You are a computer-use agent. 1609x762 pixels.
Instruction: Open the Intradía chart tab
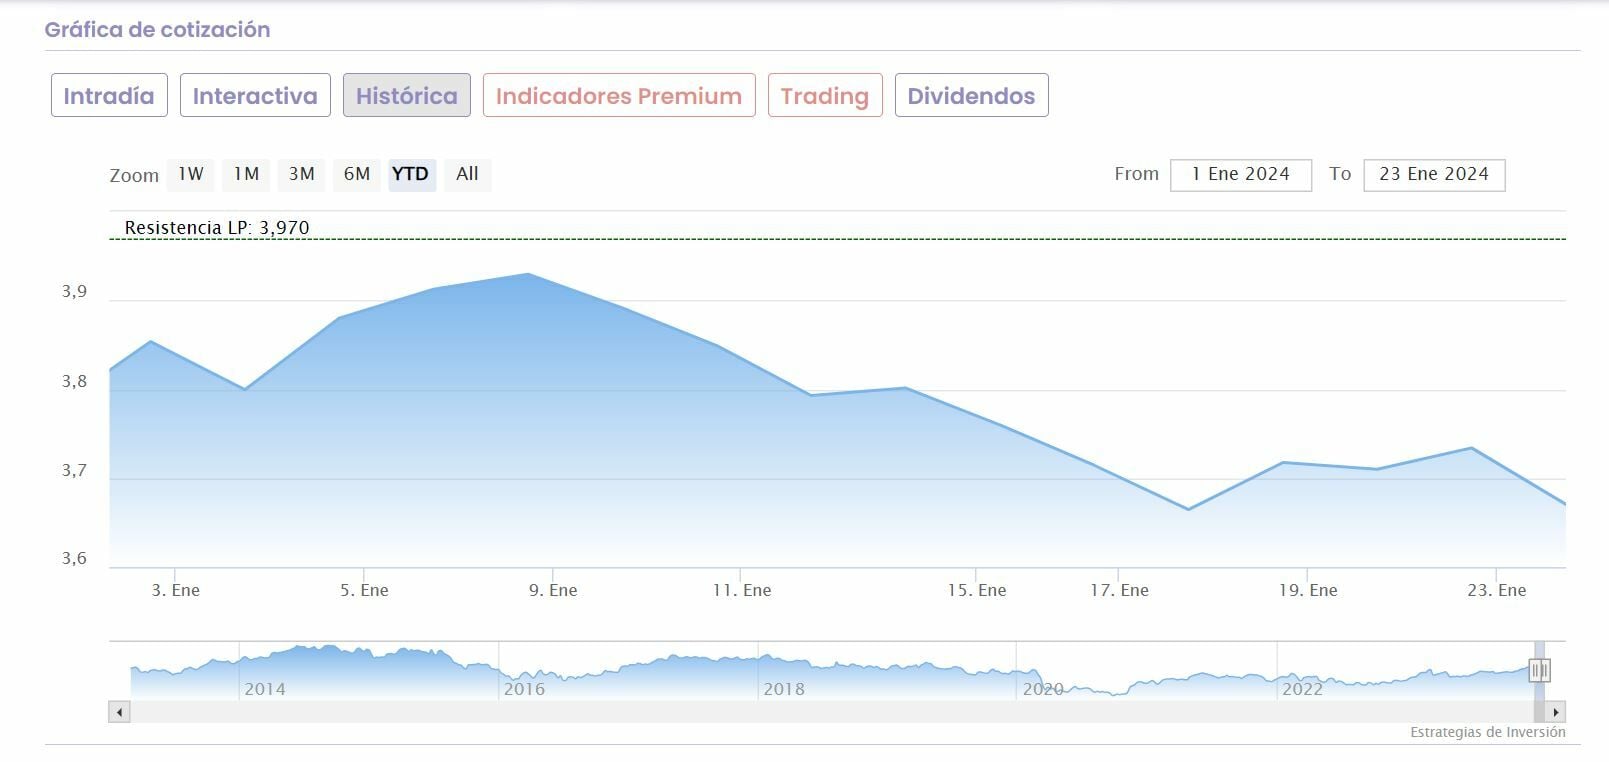pos(109,96)
